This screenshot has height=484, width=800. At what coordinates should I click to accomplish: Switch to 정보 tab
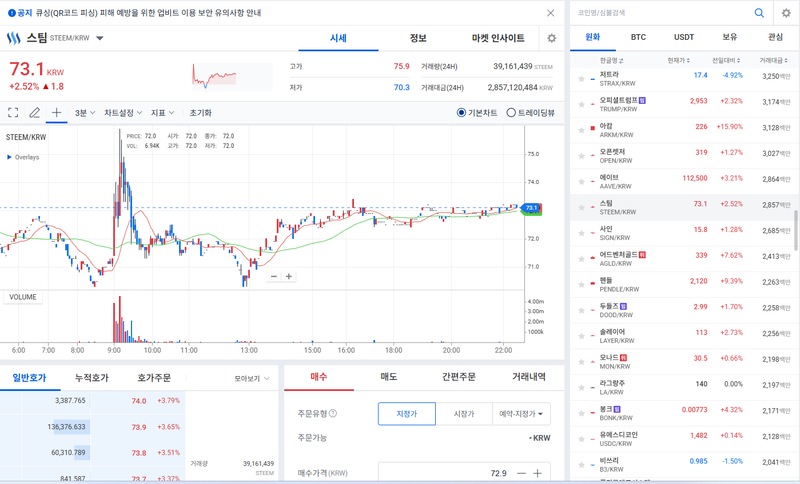[x=418, y=38]
